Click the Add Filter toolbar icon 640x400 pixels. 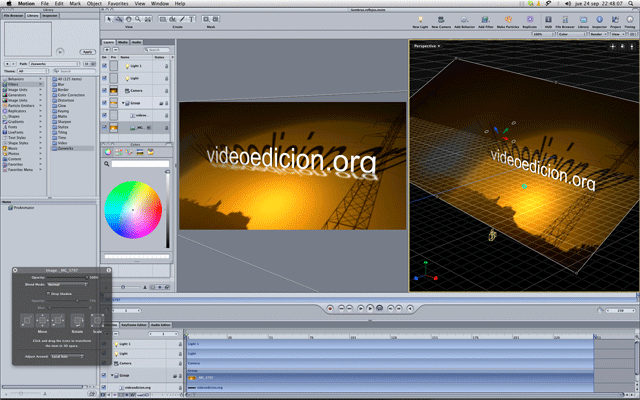[487, 20]
